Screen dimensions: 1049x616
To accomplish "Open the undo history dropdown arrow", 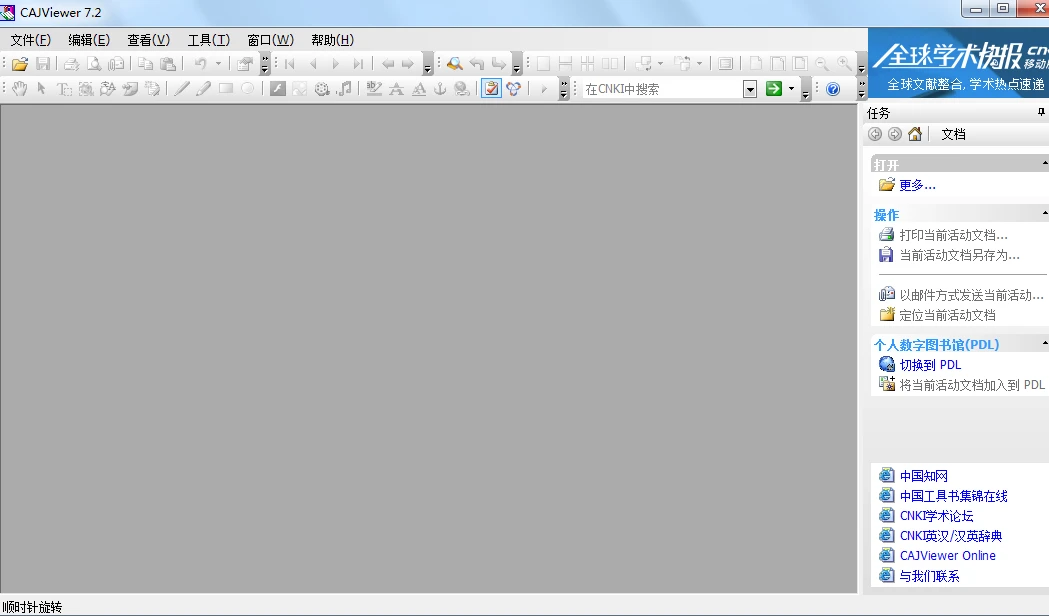I will click(x=218, y=64).
